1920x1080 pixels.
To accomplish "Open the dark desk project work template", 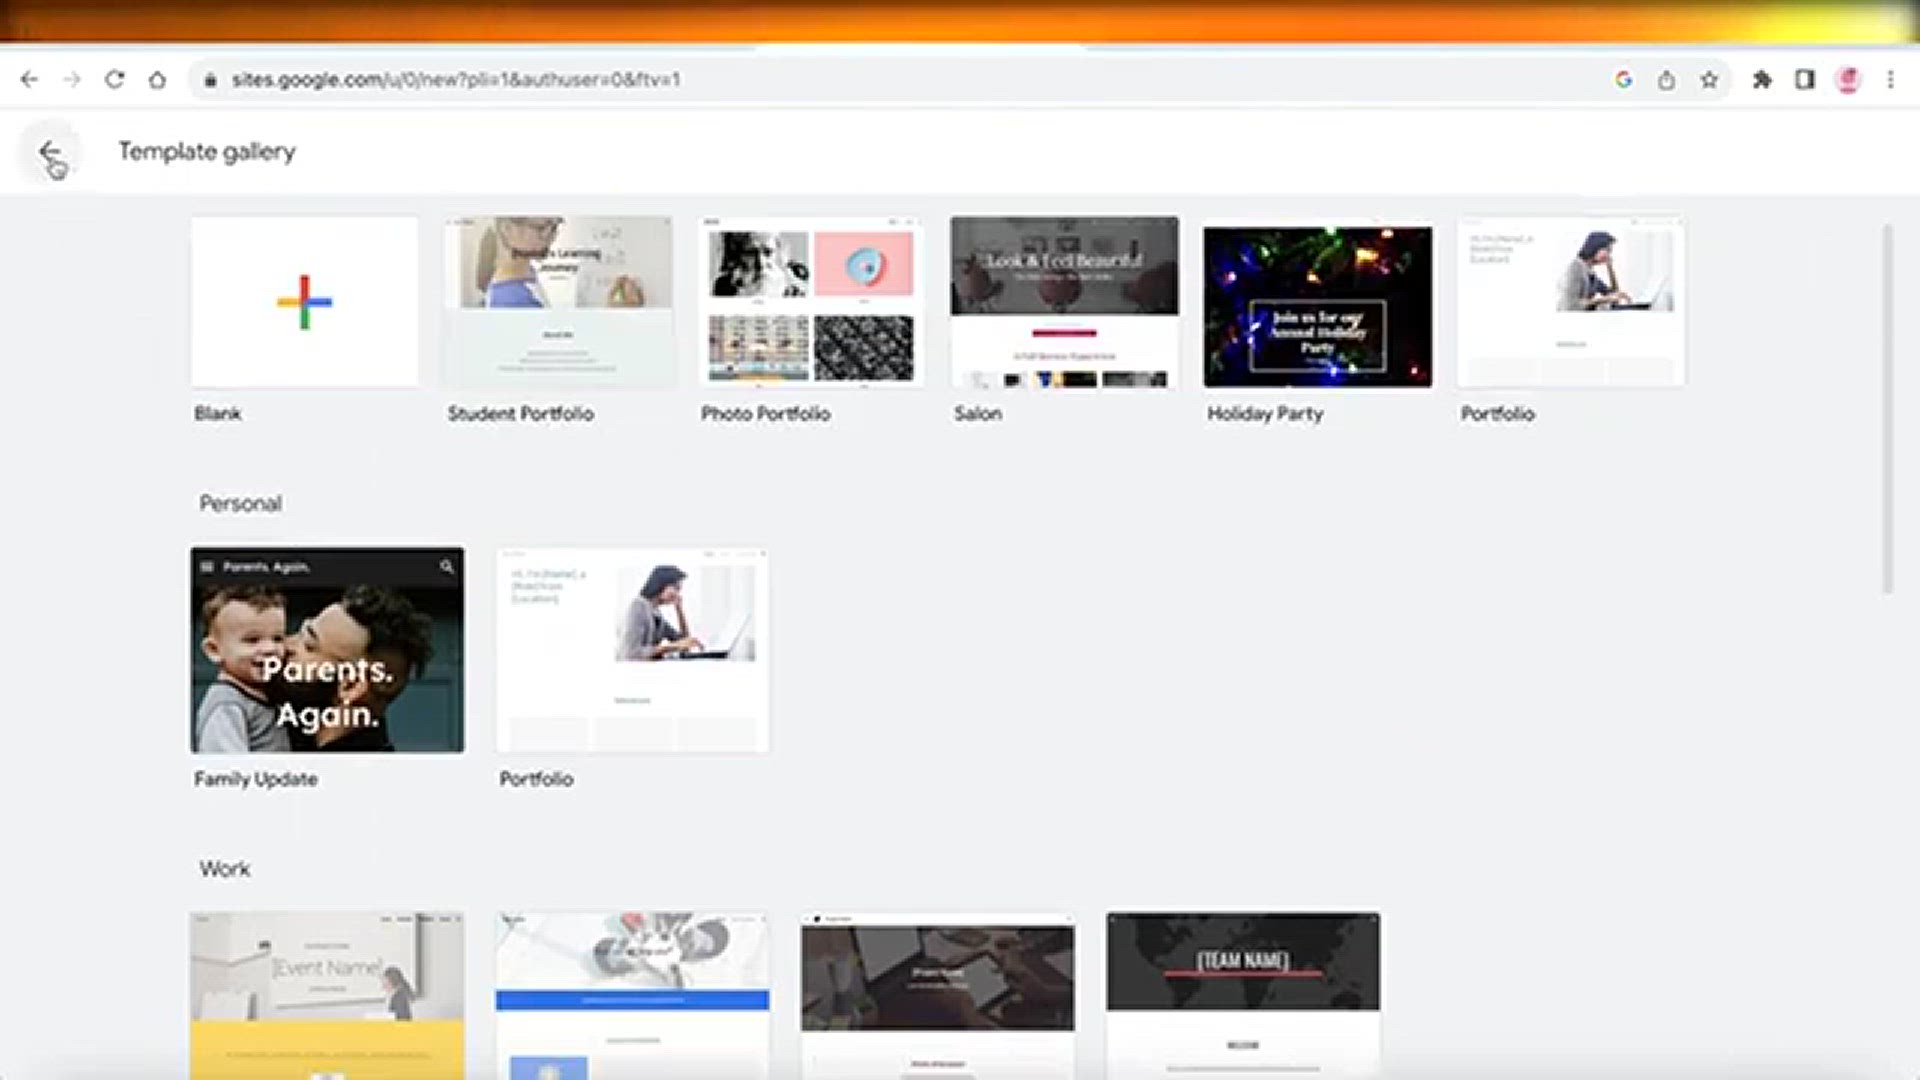I will (x=937, y=995).
